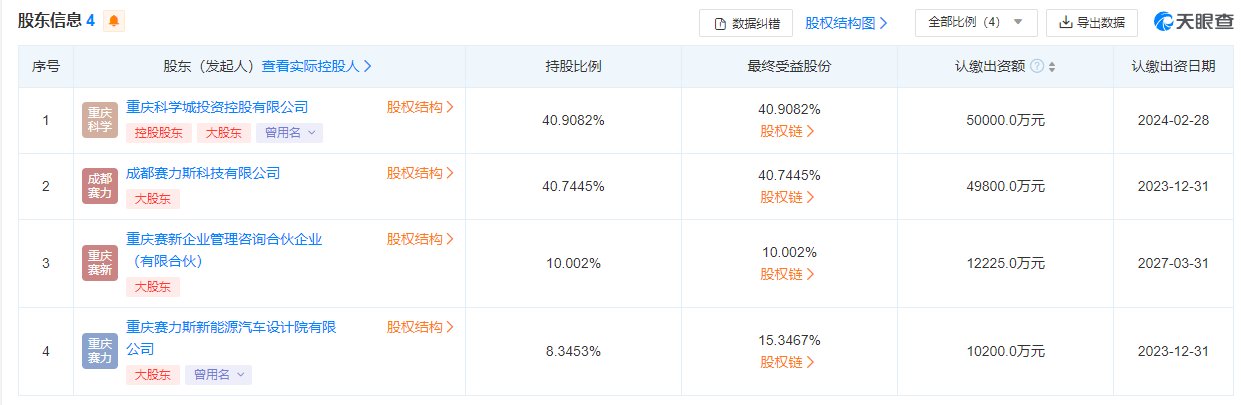The height and width of the screenshot is (405, 1241).
Task: Open 股权链 for the 40.7445% row
Action: pyautogui.click(x=788, y=197)
